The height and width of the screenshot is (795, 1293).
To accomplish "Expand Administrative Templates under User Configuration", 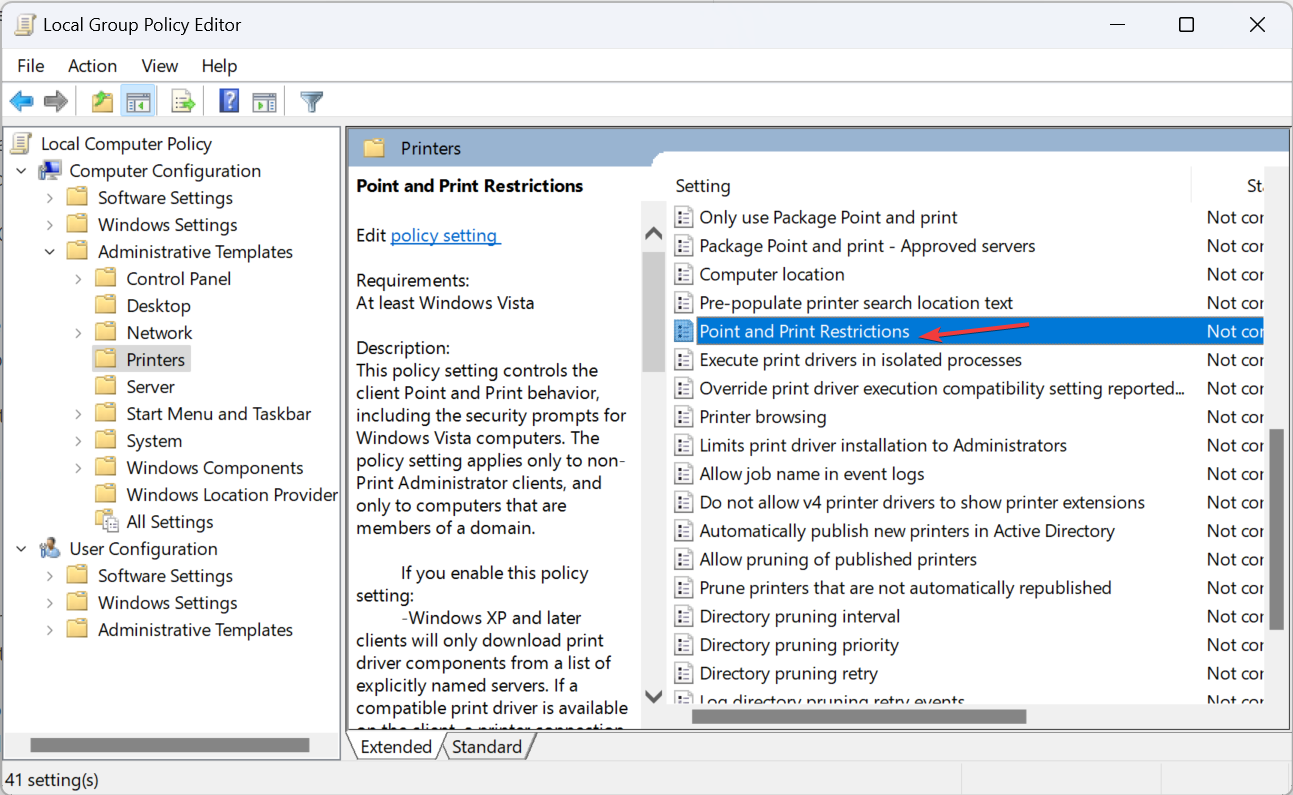I will click(50, 630).
